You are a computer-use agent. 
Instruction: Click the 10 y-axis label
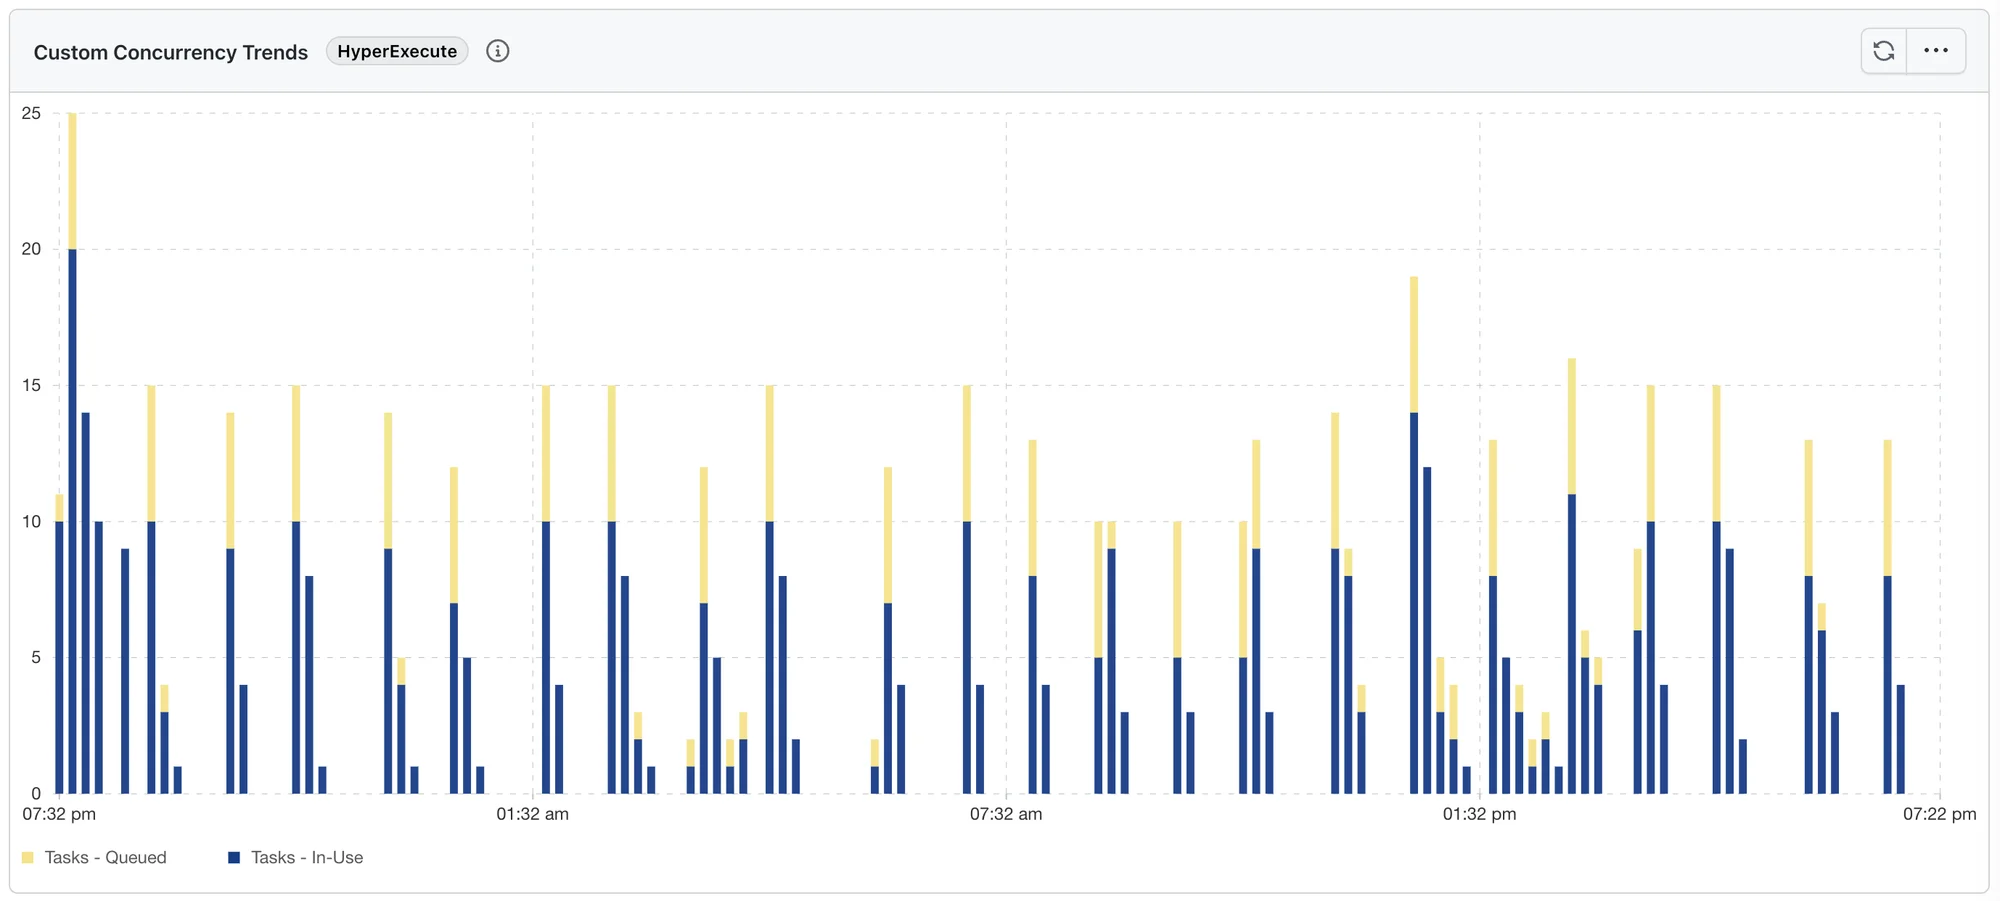click(31, 521)
